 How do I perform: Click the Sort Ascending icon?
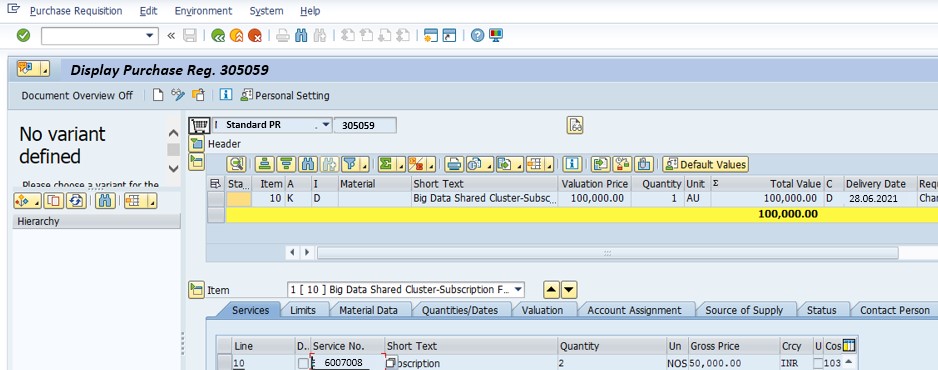tap(265, 164)
